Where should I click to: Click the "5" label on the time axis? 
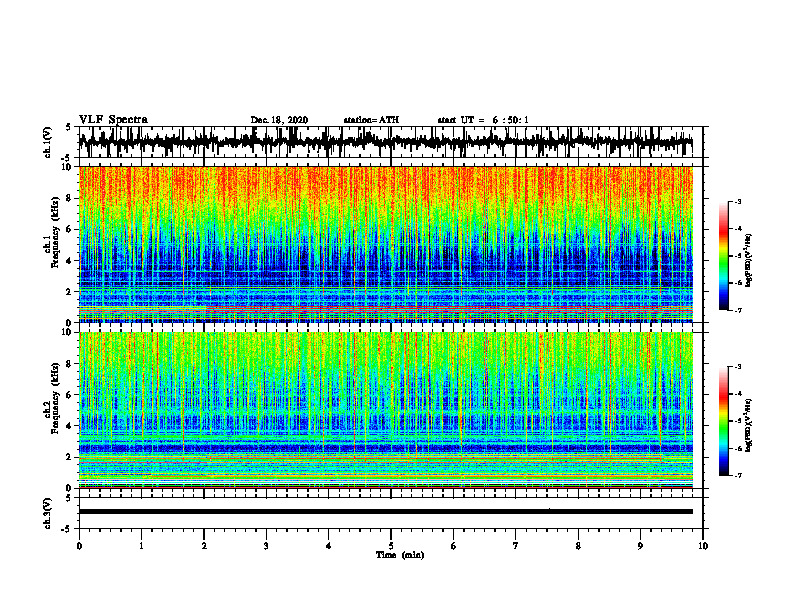[391, 546]
